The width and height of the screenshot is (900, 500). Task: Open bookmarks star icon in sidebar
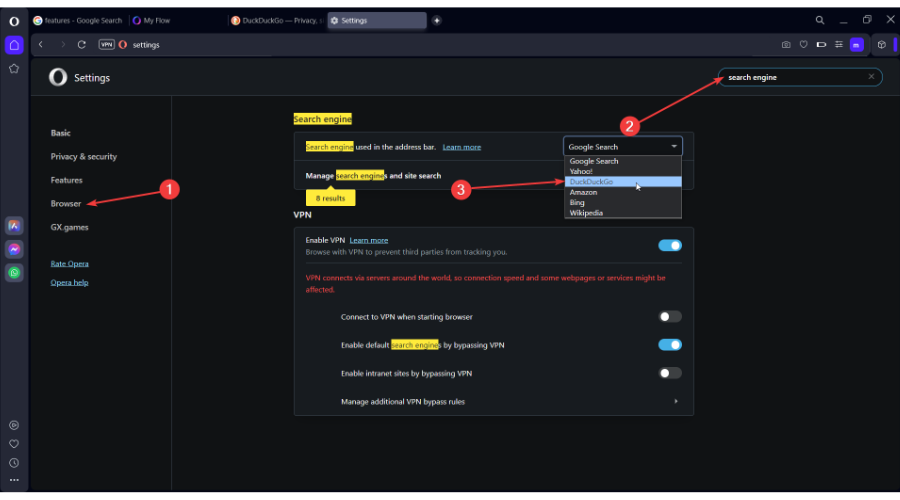[x=14, y=68]
